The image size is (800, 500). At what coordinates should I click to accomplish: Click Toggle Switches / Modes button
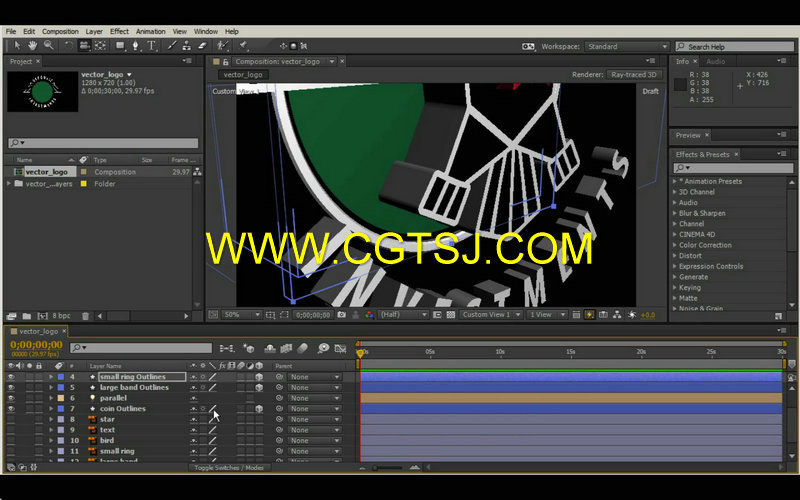coord(229,468)
